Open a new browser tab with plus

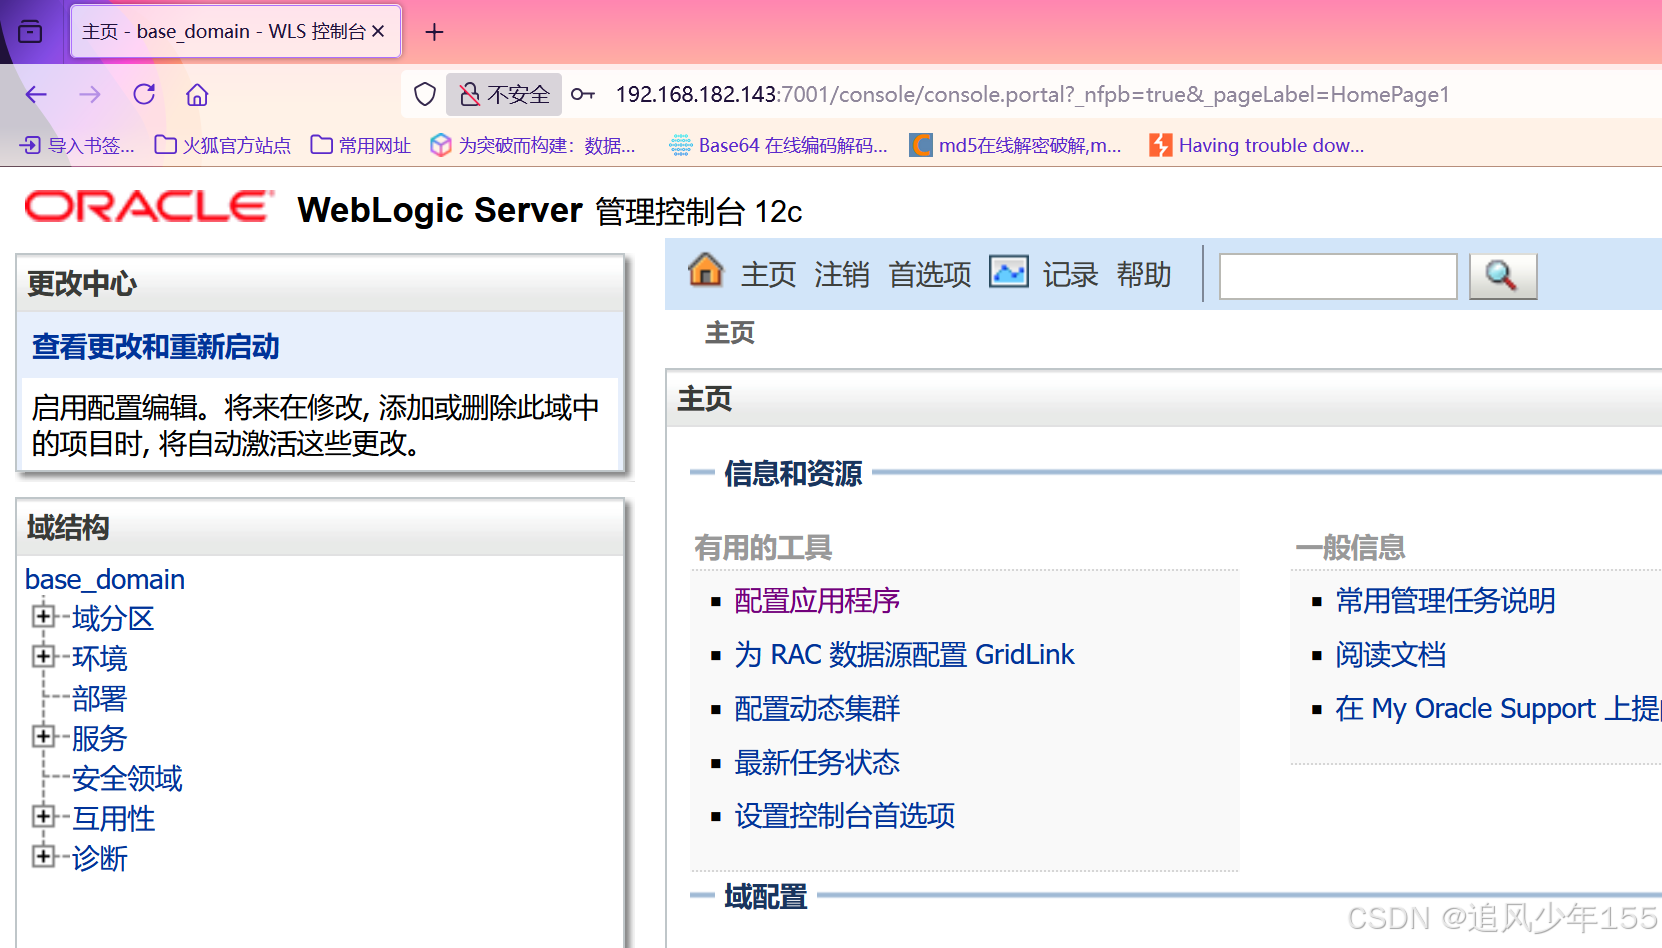tap(434, 32)
